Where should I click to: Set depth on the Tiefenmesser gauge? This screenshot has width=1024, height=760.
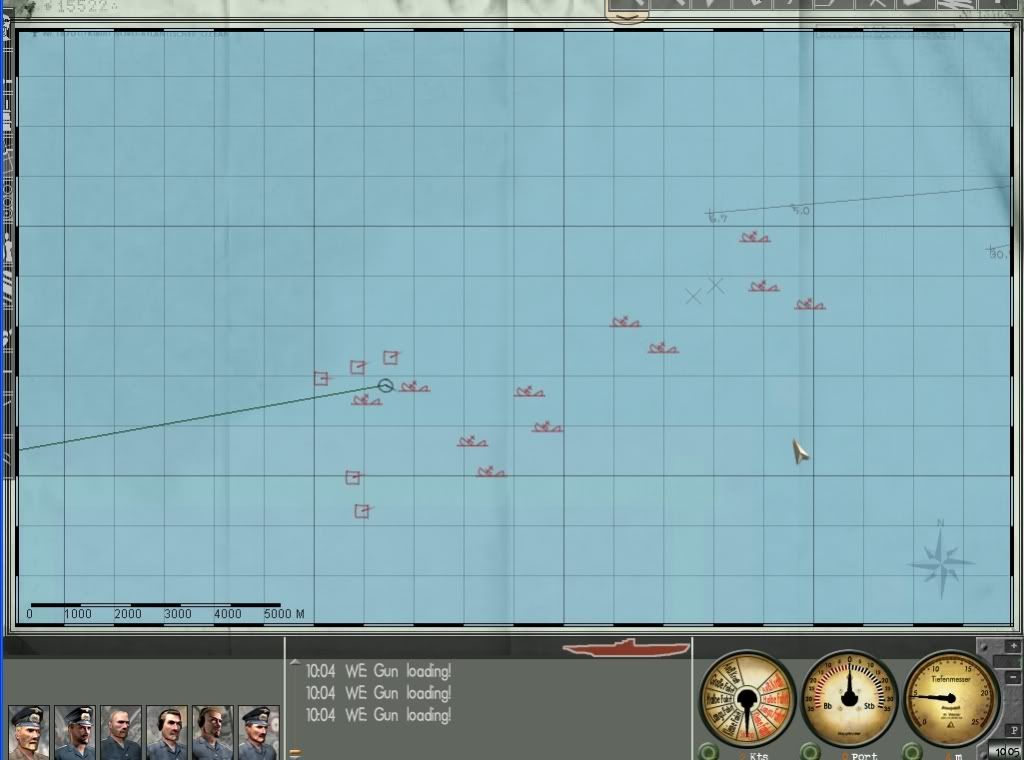pyautogui.click(x=951, y=699)
